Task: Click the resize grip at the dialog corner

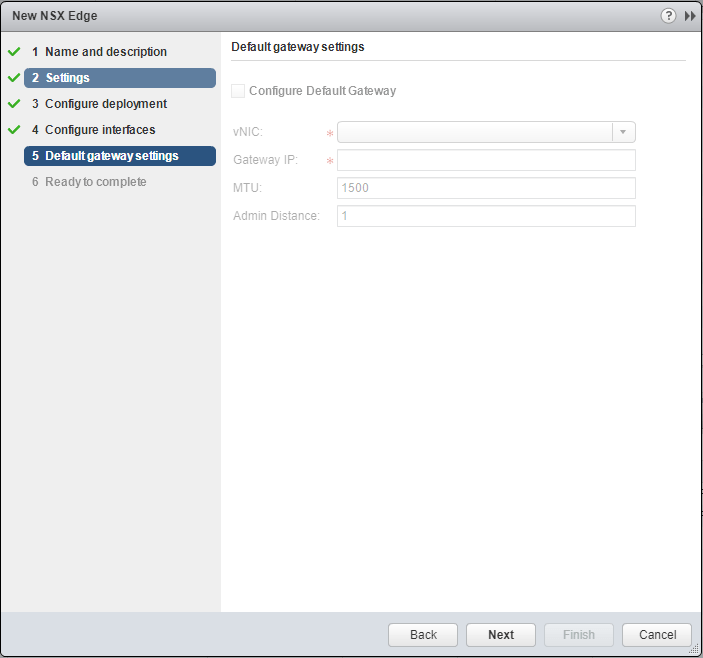Action: [694, 649]
